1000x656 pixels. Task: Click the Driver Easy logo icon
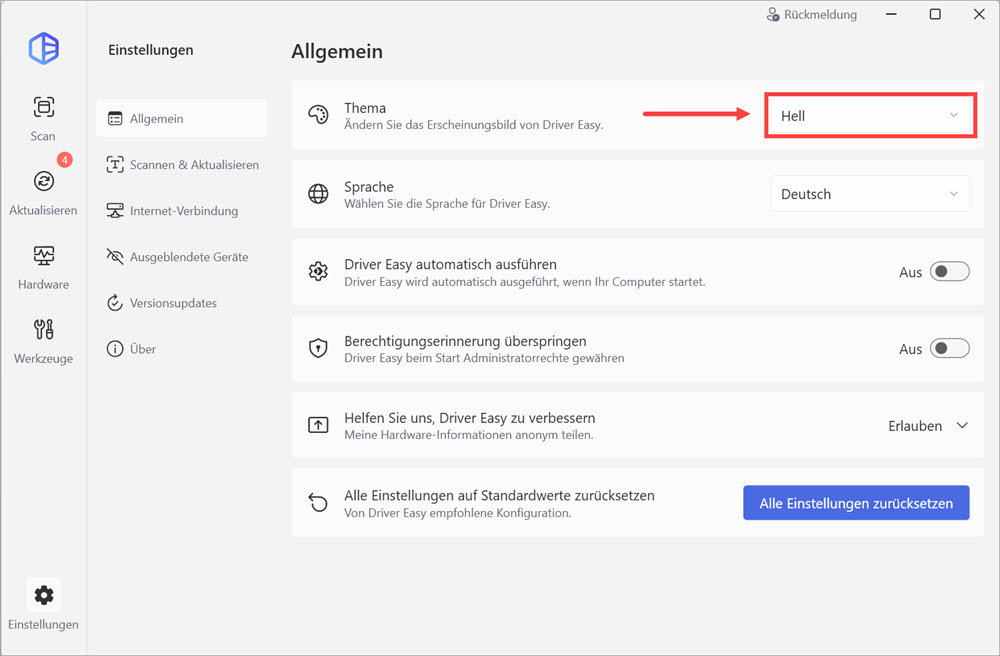click(x=43, y=48)
